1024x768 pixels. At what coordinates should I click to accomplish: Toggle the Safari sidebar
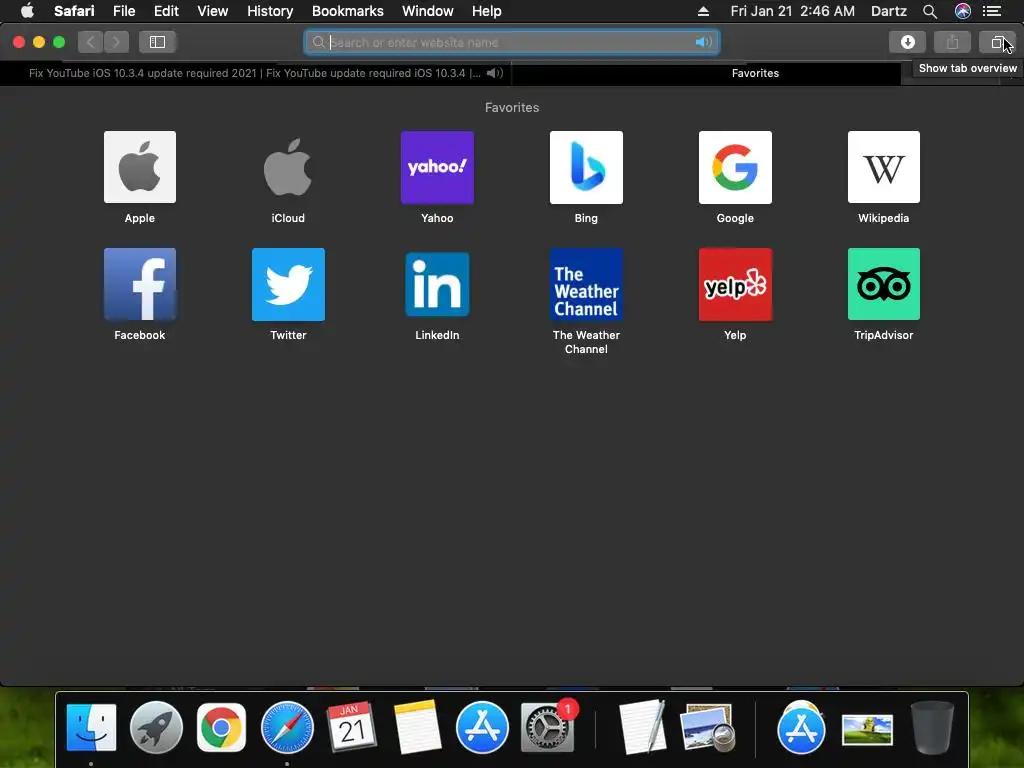tap(157, 42)
